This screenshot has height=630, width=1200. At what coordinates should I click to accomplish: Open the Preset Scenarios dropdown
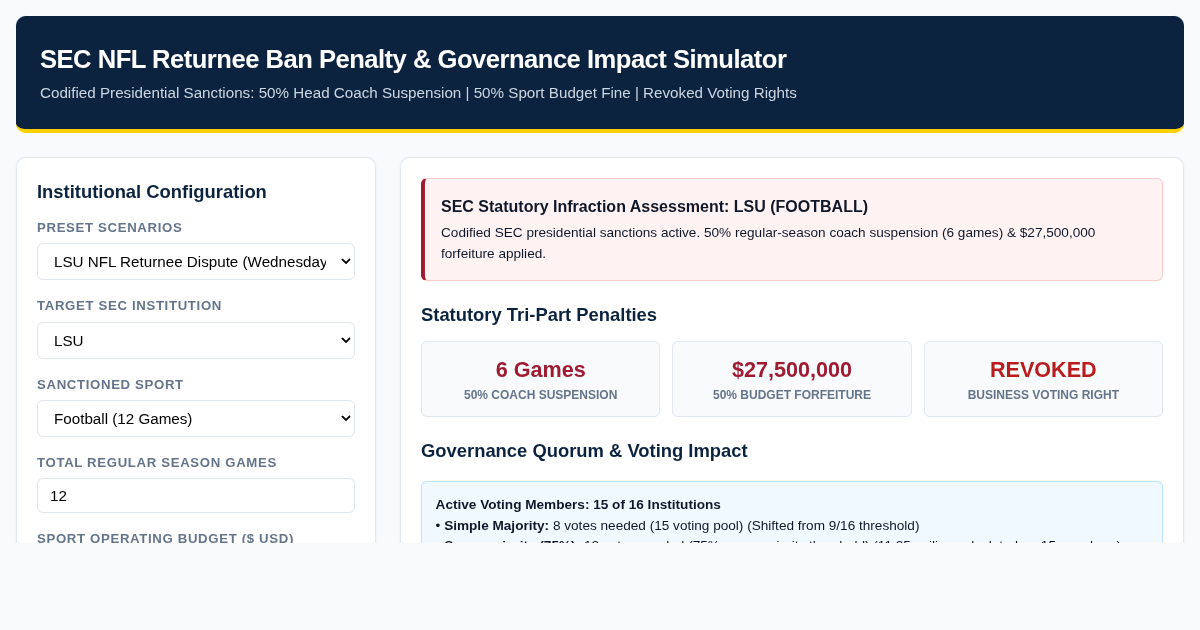tap(196, 261)
